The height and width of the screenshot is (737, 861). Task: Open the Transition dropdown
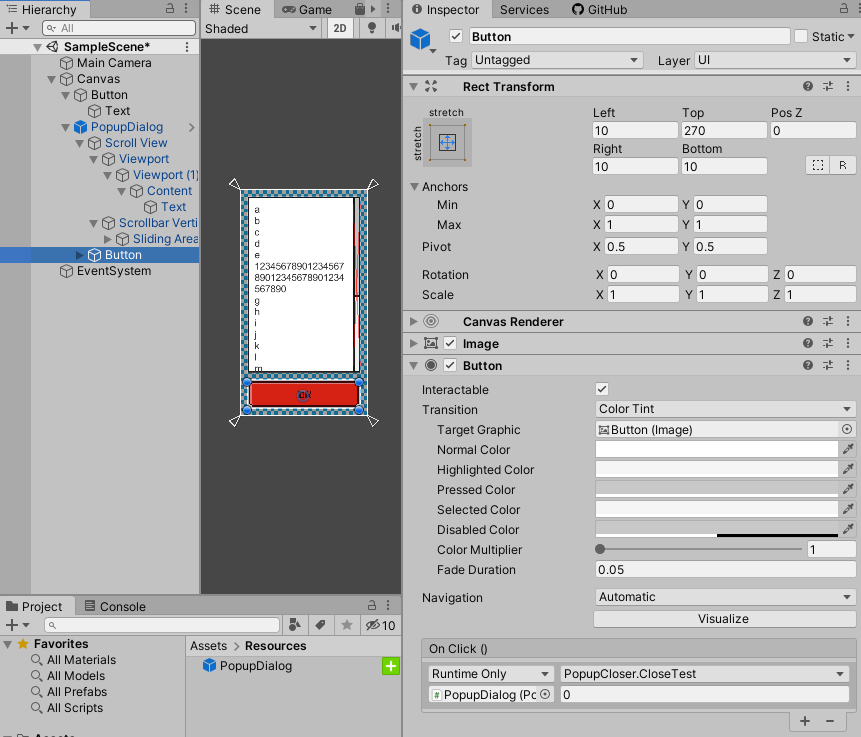point(724,409)
